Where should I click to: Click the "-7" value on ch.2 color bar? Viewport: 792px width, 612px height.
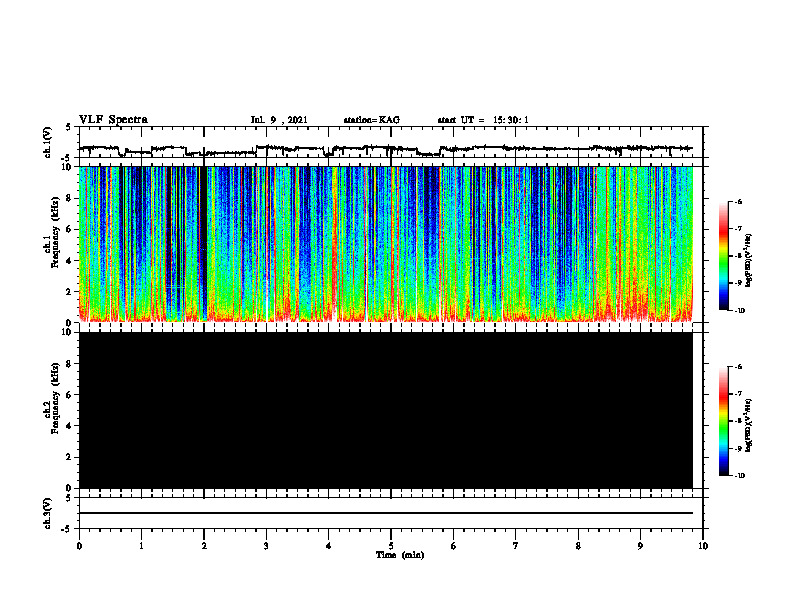738,394
